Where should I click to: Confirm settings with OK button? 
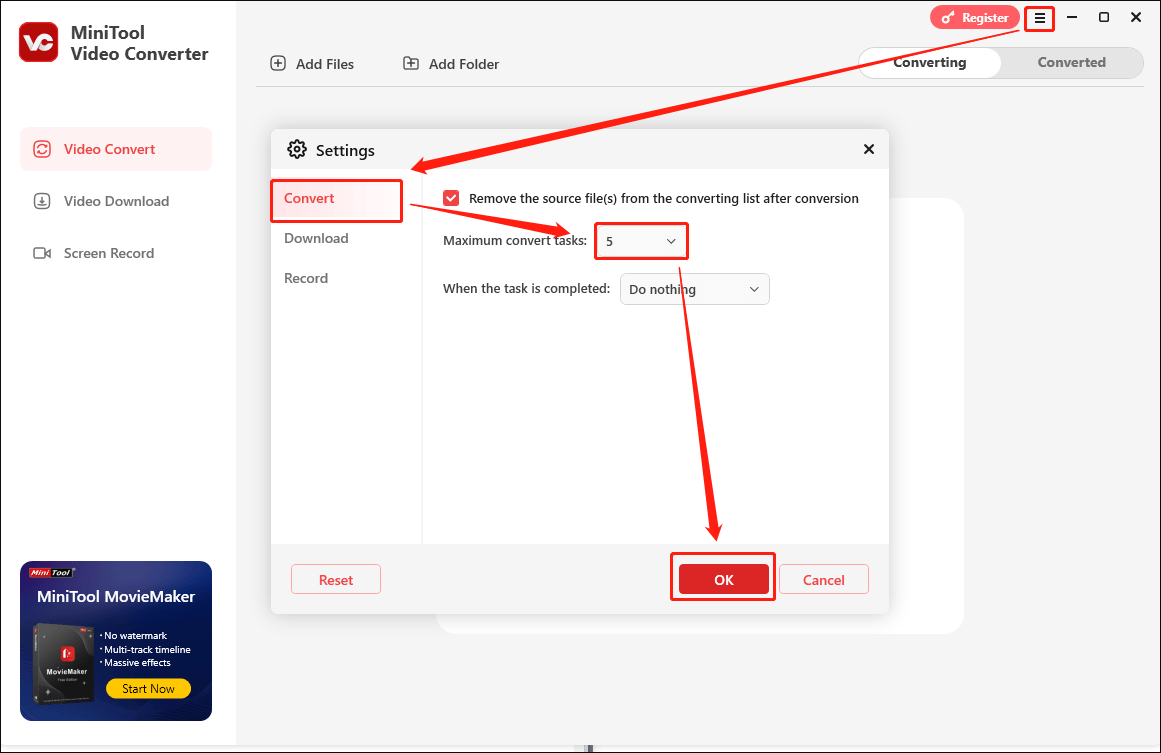[x=723, y=580]
